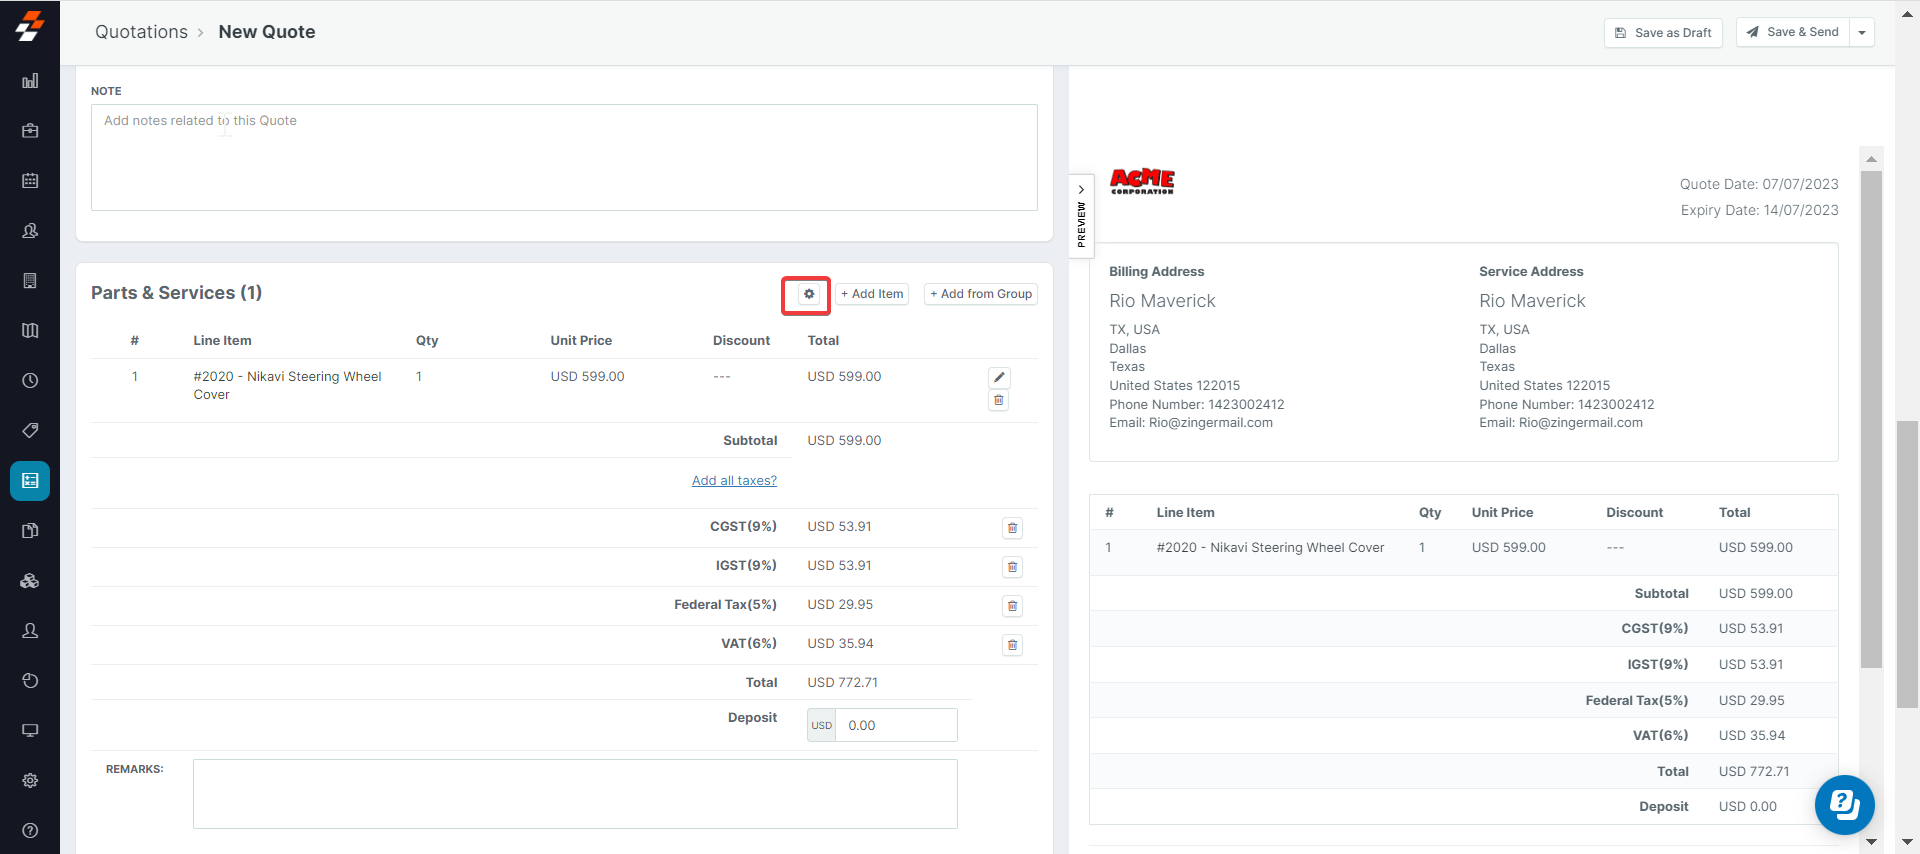Go back to Quotations breadcrumb
Screen dimensions: 1920x854
coord(141,32)
